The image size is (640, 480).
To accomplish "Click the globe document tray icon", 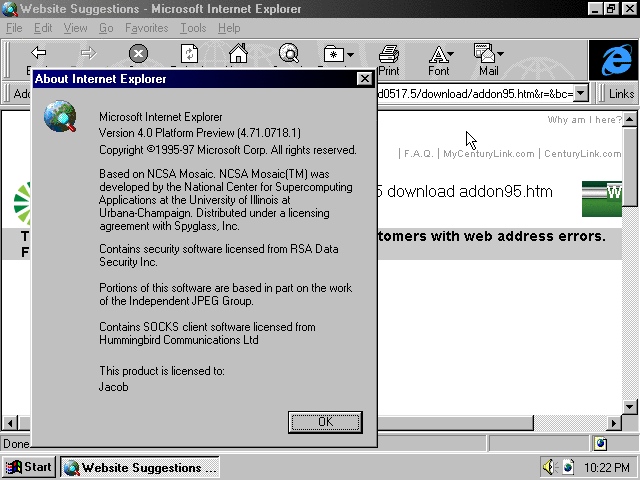I will tap(568, 467).
